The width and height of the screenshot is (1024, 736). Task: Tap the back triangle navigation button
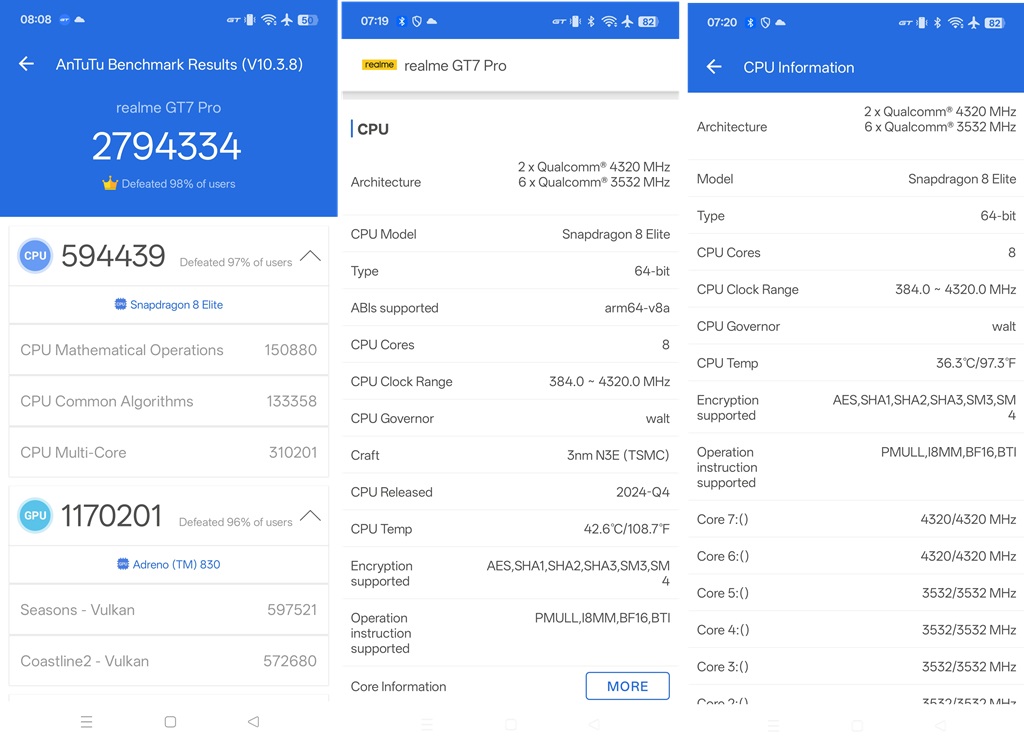pyautogui.click(x=254, y=722)
